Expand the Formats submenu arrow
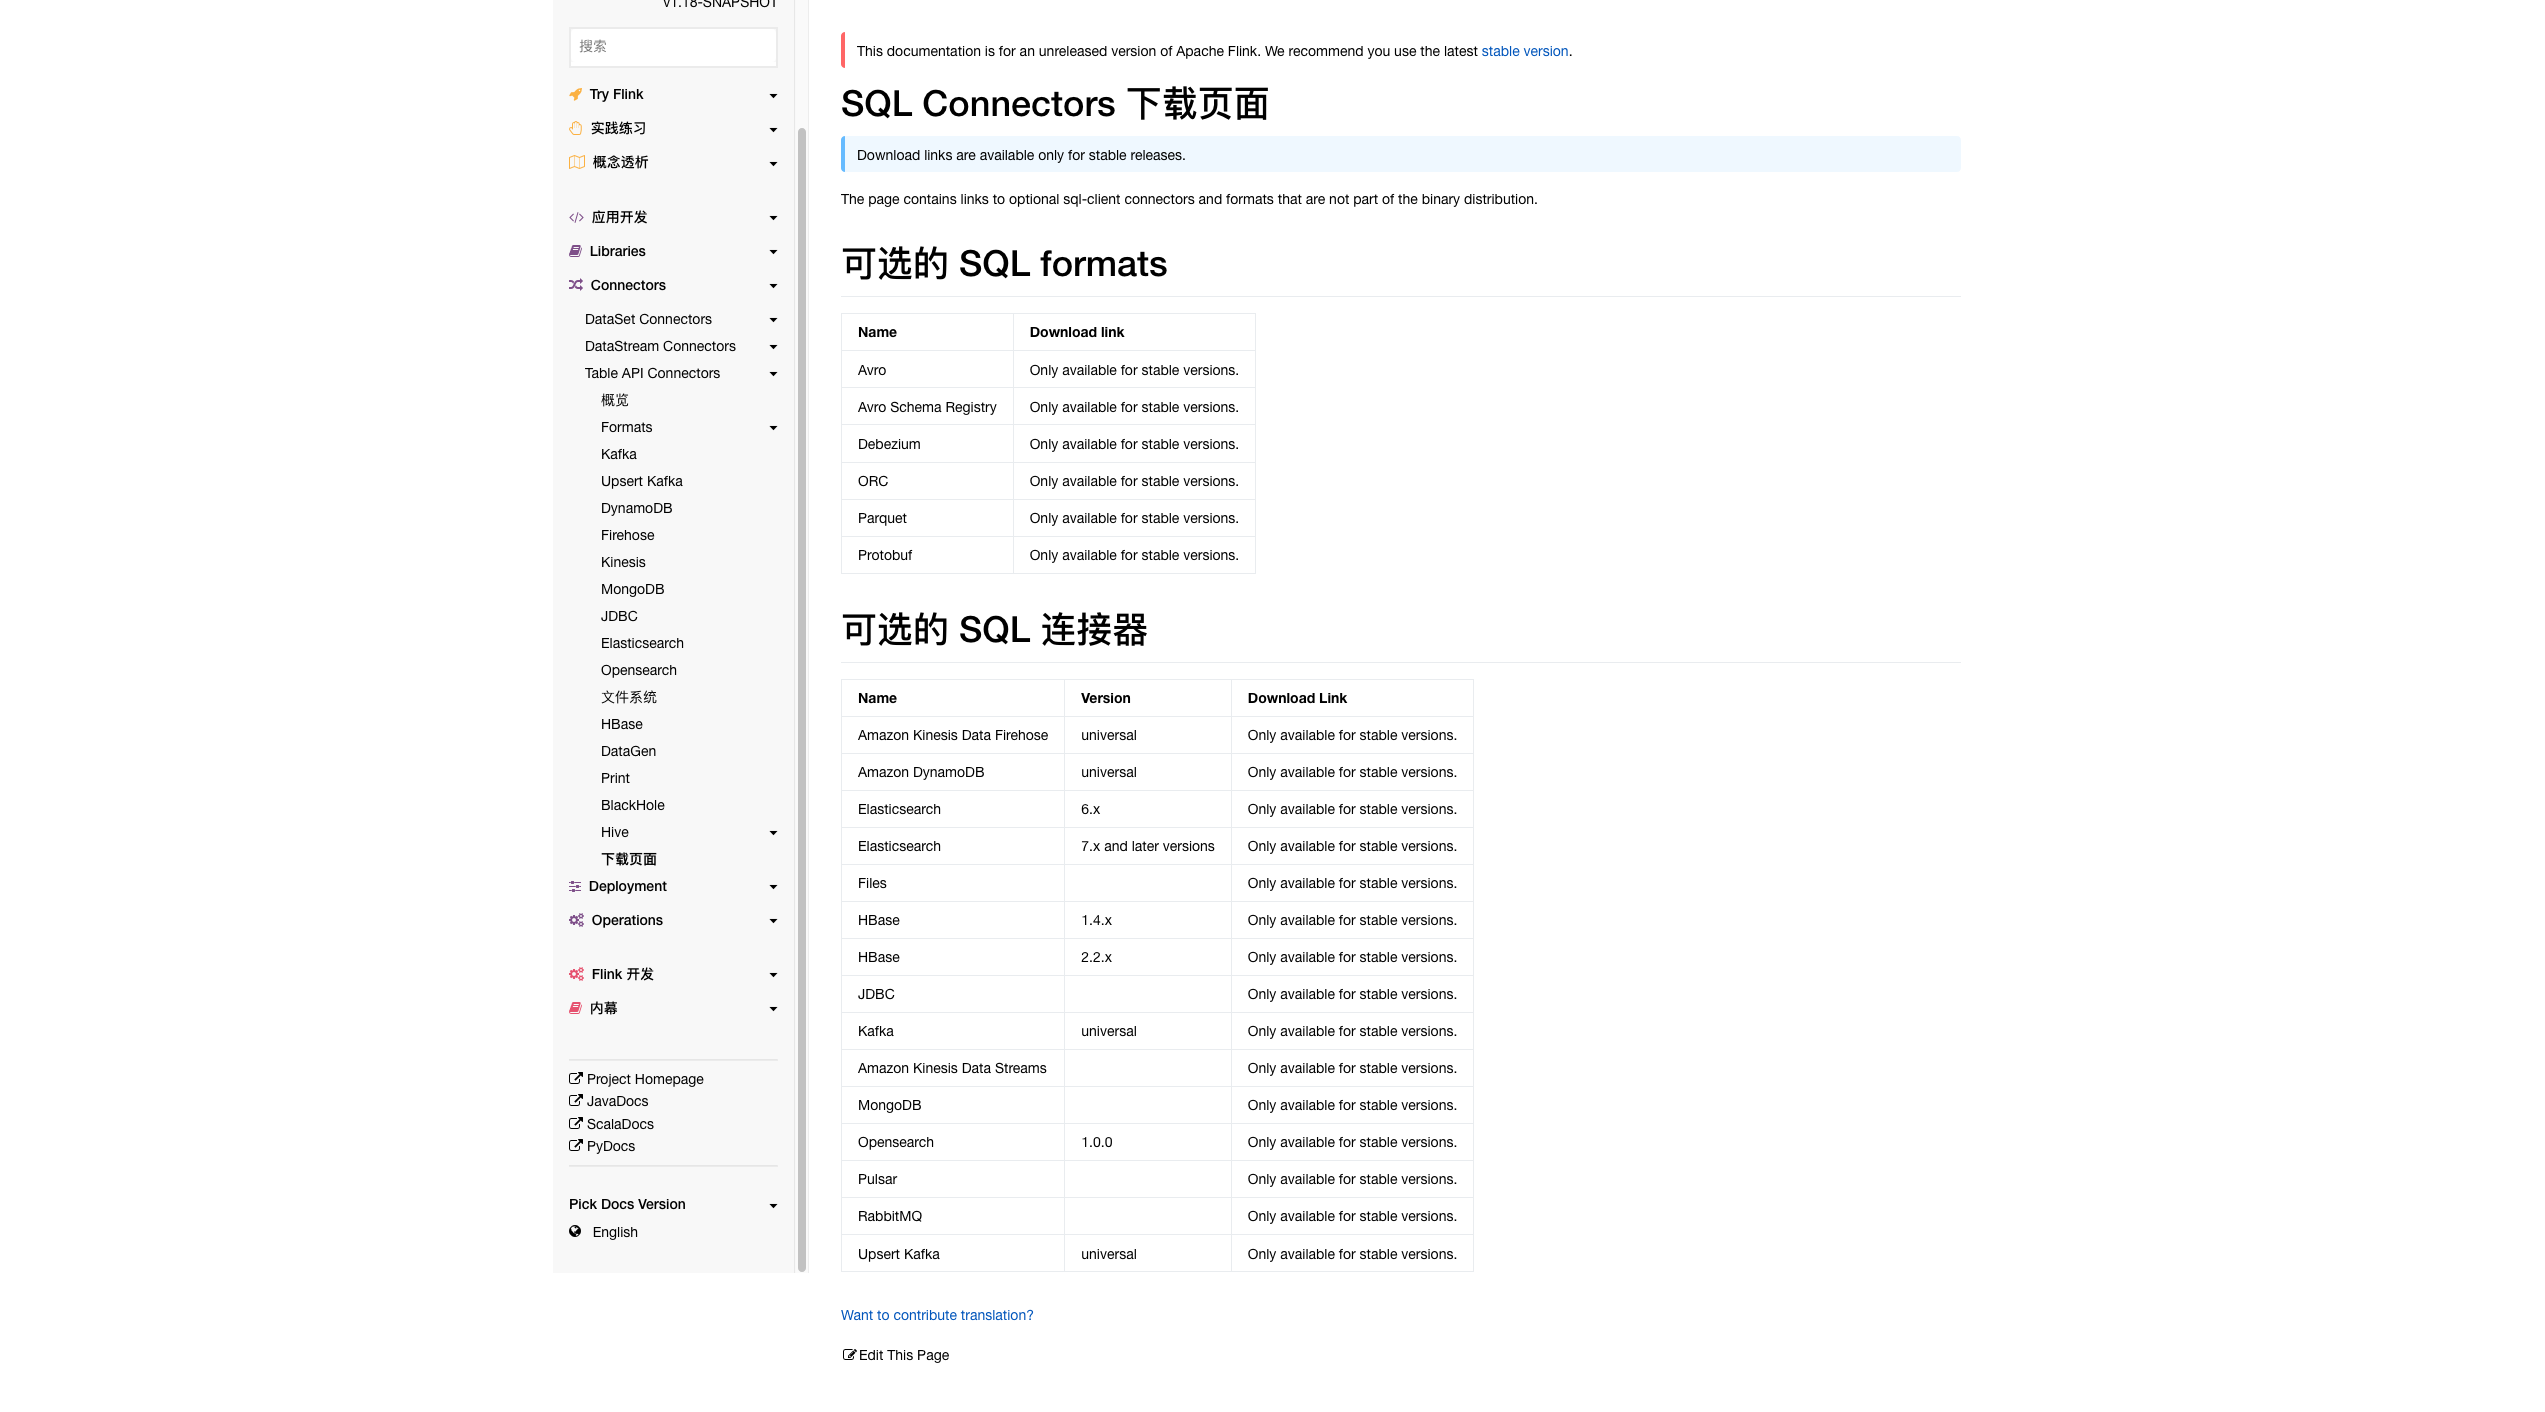 pos(773,428)
